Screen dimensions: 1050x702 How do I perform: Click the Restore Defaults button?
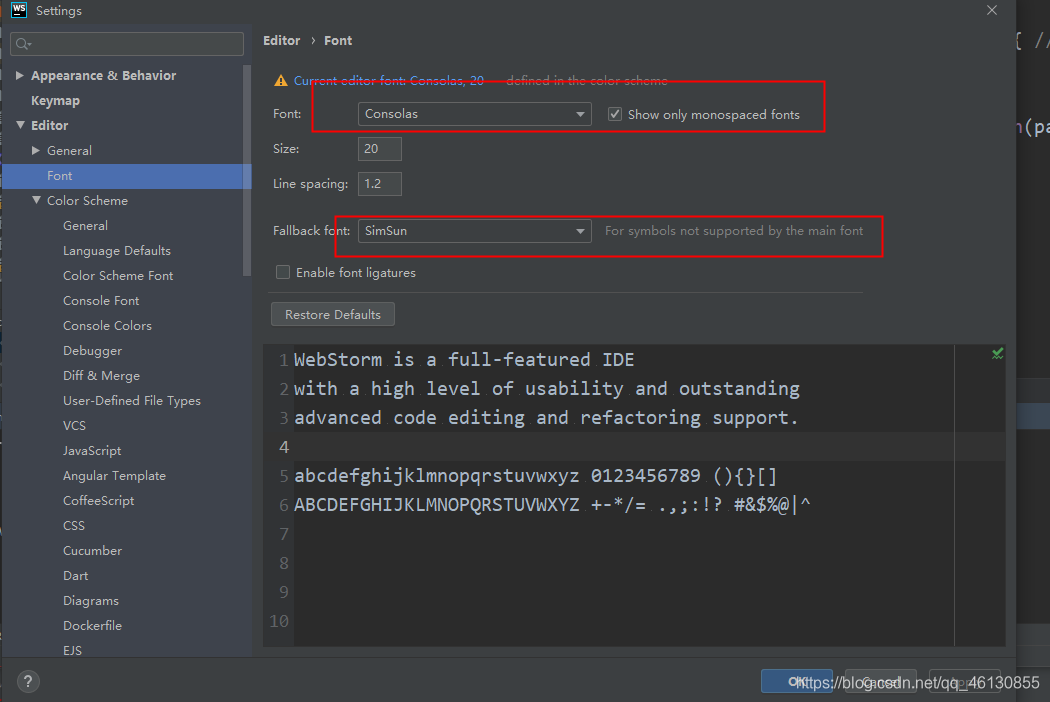(x=333, y=314)
